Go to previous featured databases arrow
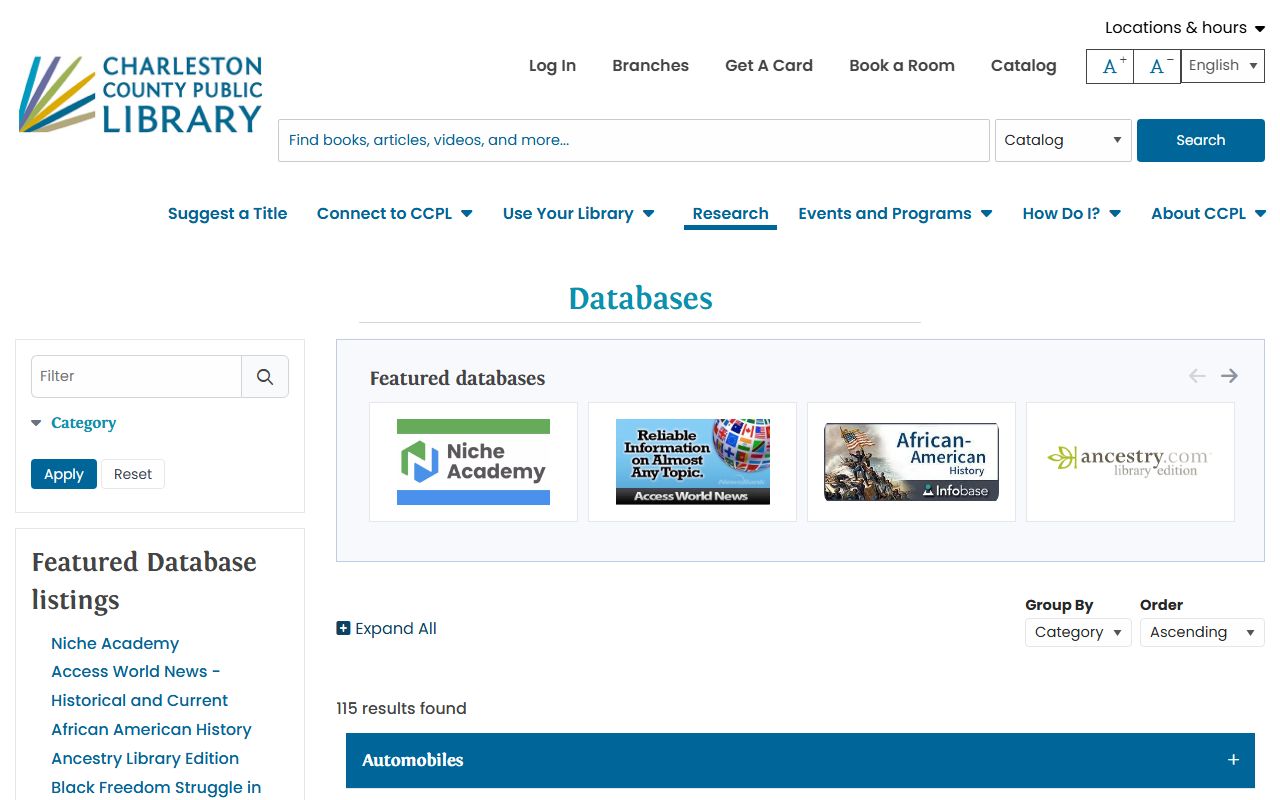Image resolution: width=1280 pixels, height=800 pixels. tap(1197, 376)
